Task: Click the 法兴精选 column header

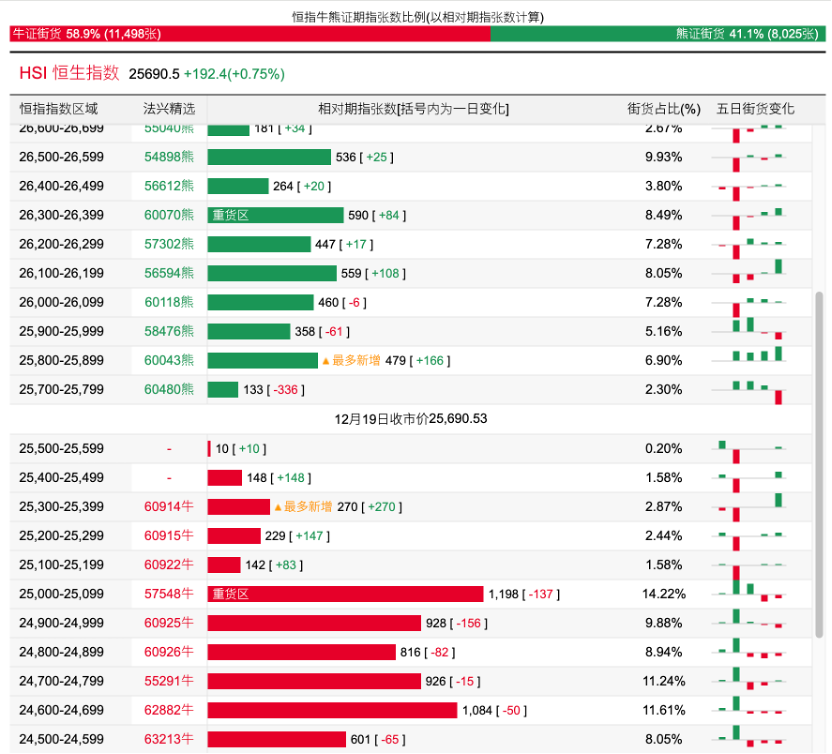Action: (x=169, y=108)
